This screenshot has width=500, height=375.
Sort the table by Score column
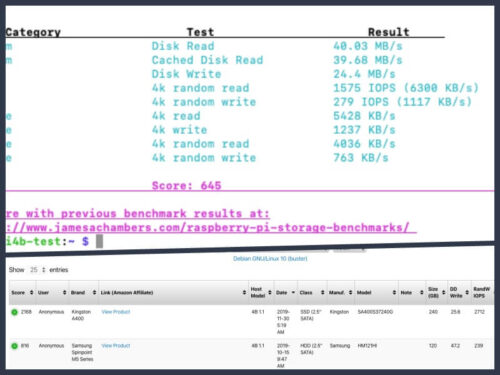pos(22,293)
